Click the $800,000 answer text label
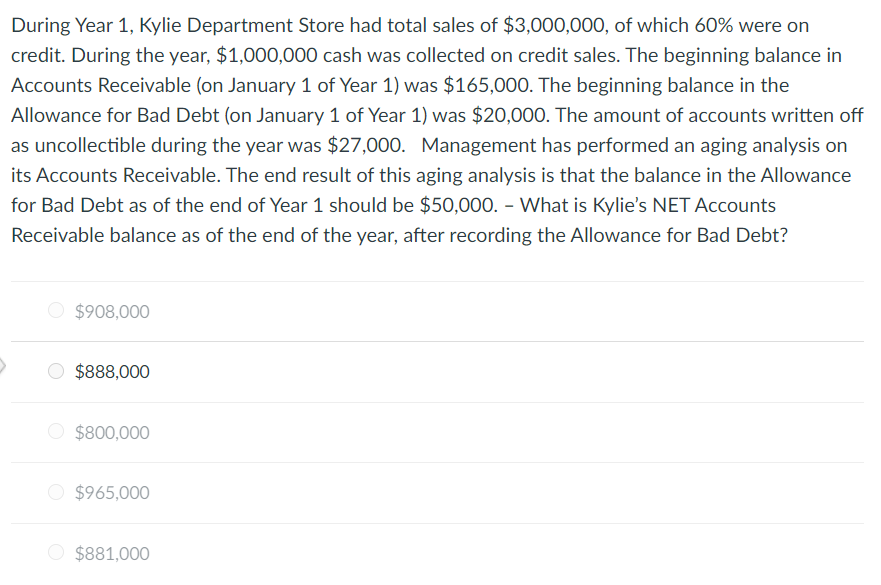 click(x=111, y=432)
